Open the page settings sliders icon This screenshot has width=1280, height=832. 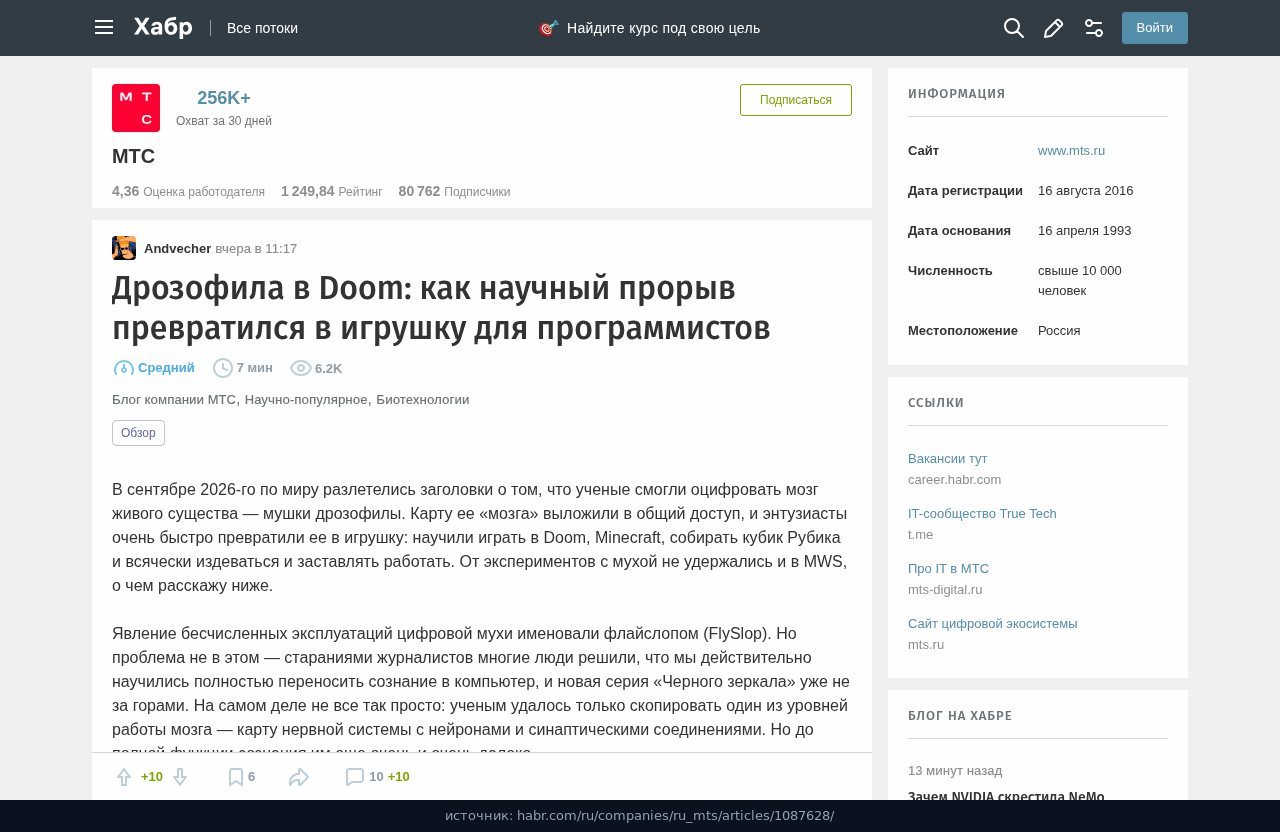(x=1094, y=28)
